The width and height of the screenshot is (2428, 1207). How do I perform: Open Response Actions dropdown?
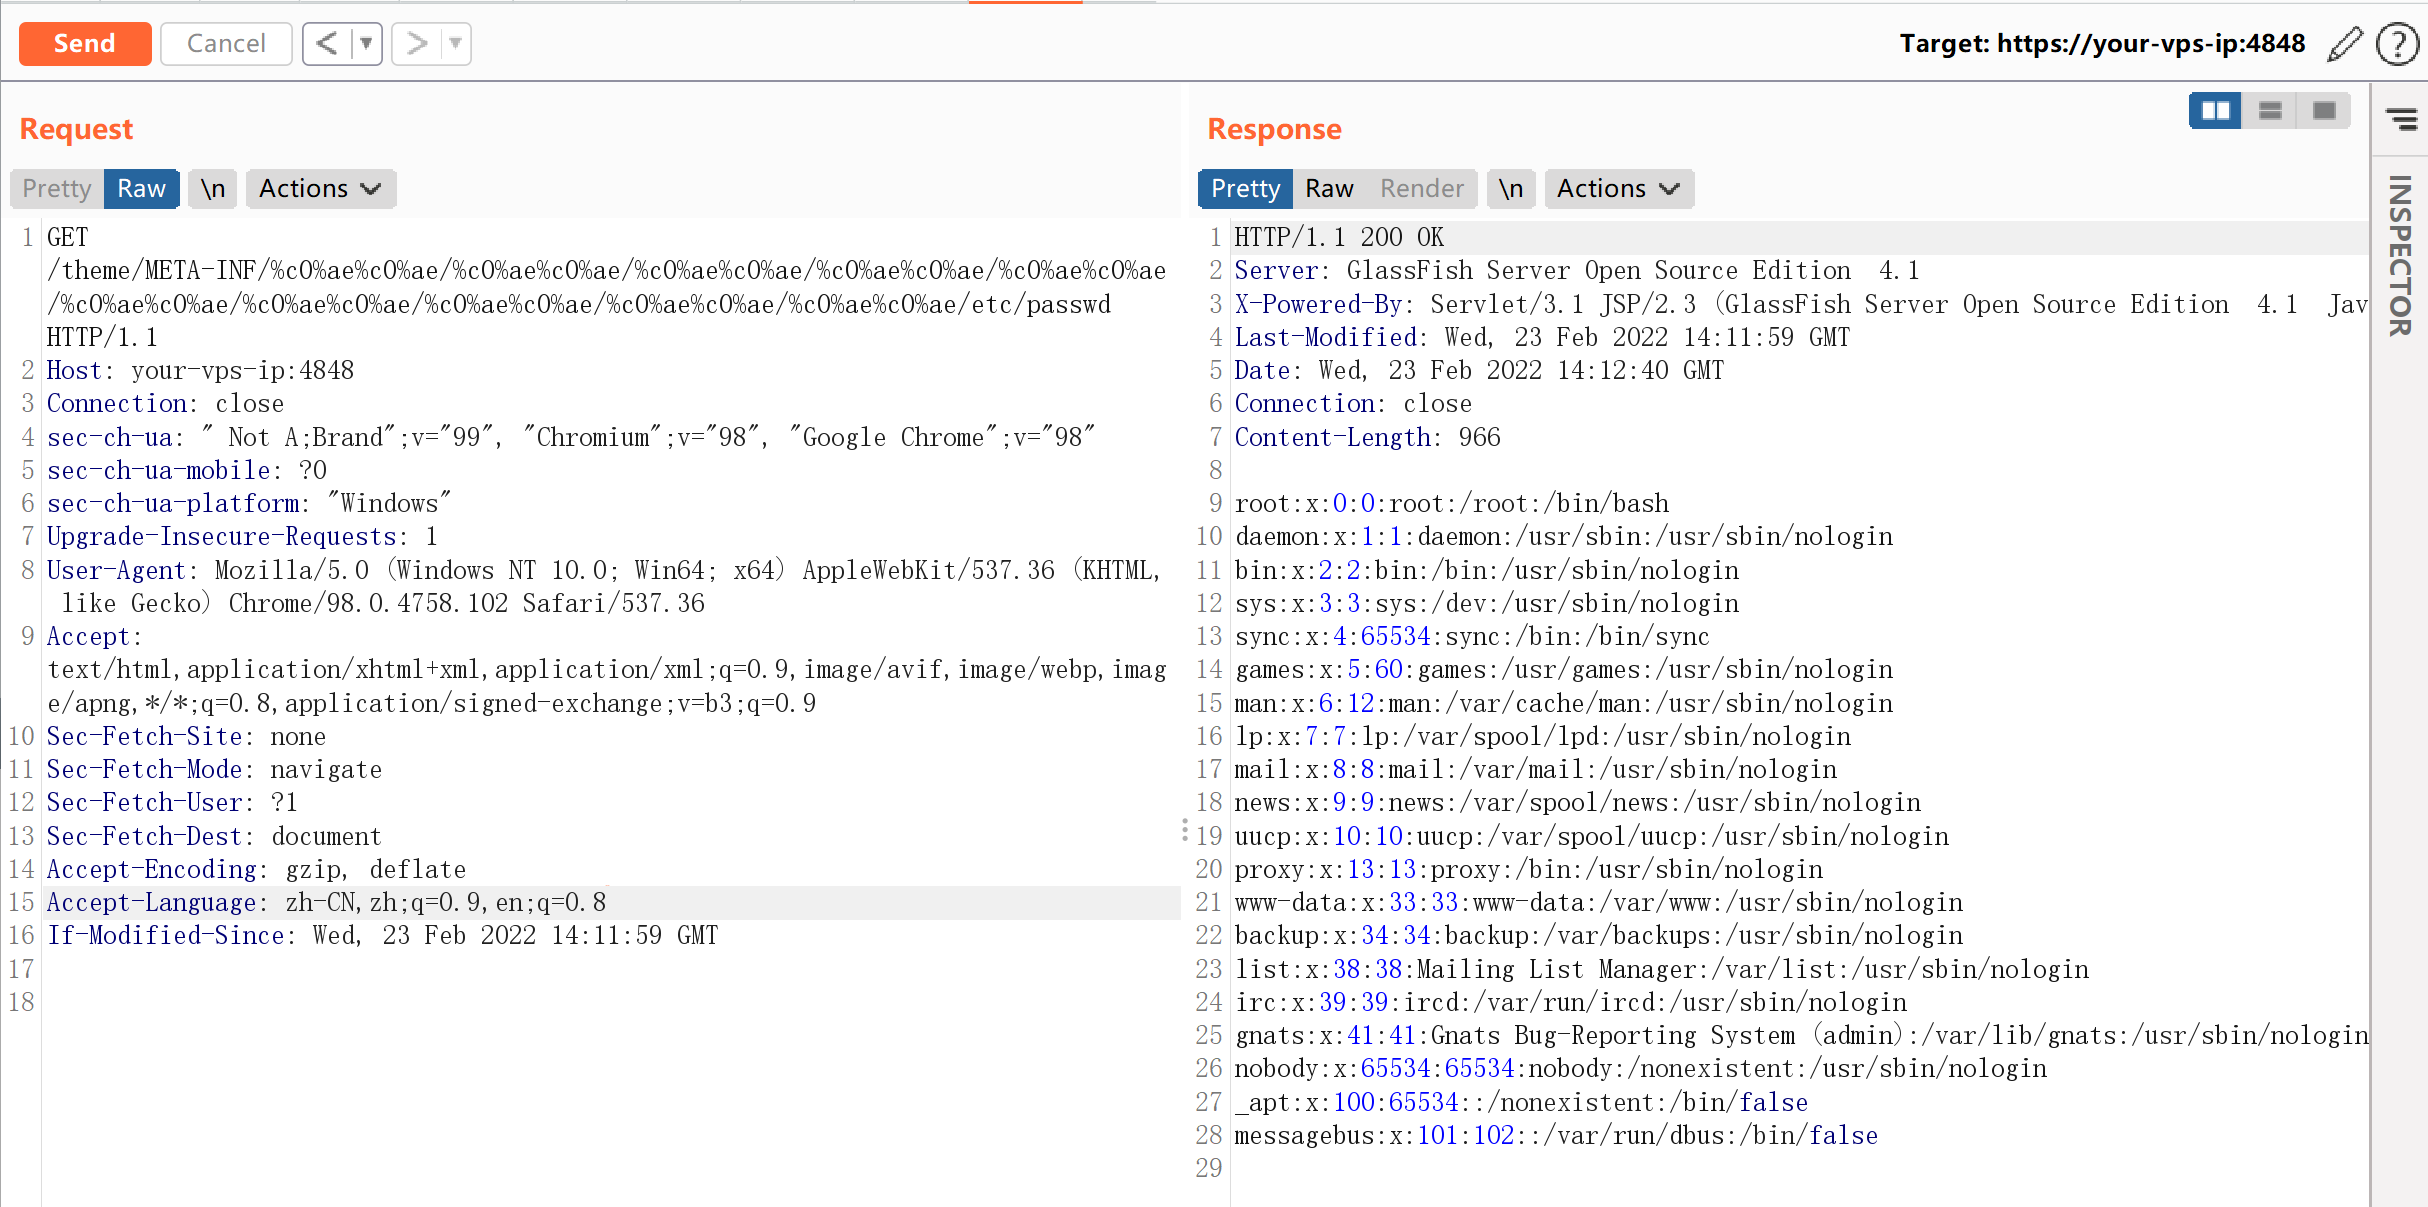tap(1618, 189)
